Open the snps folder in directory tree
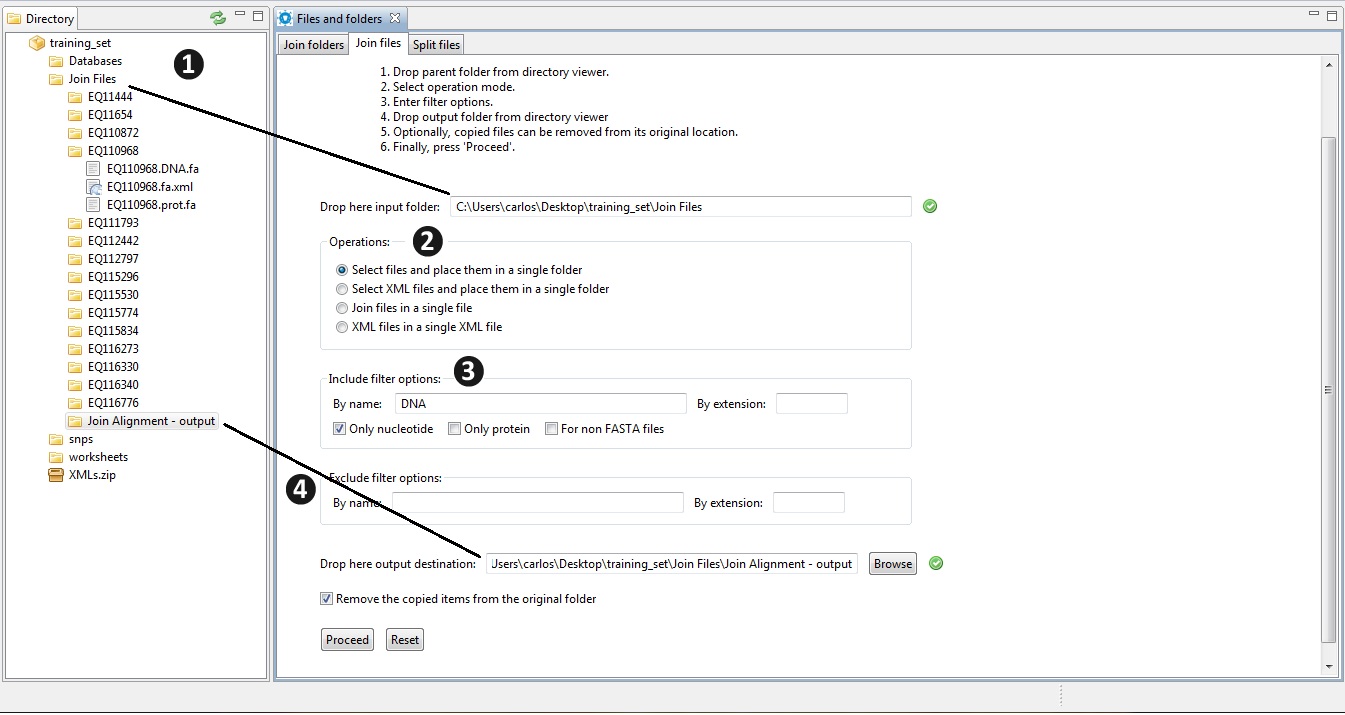This screenshot has width=1345, height=715. [x=81, y=439]
